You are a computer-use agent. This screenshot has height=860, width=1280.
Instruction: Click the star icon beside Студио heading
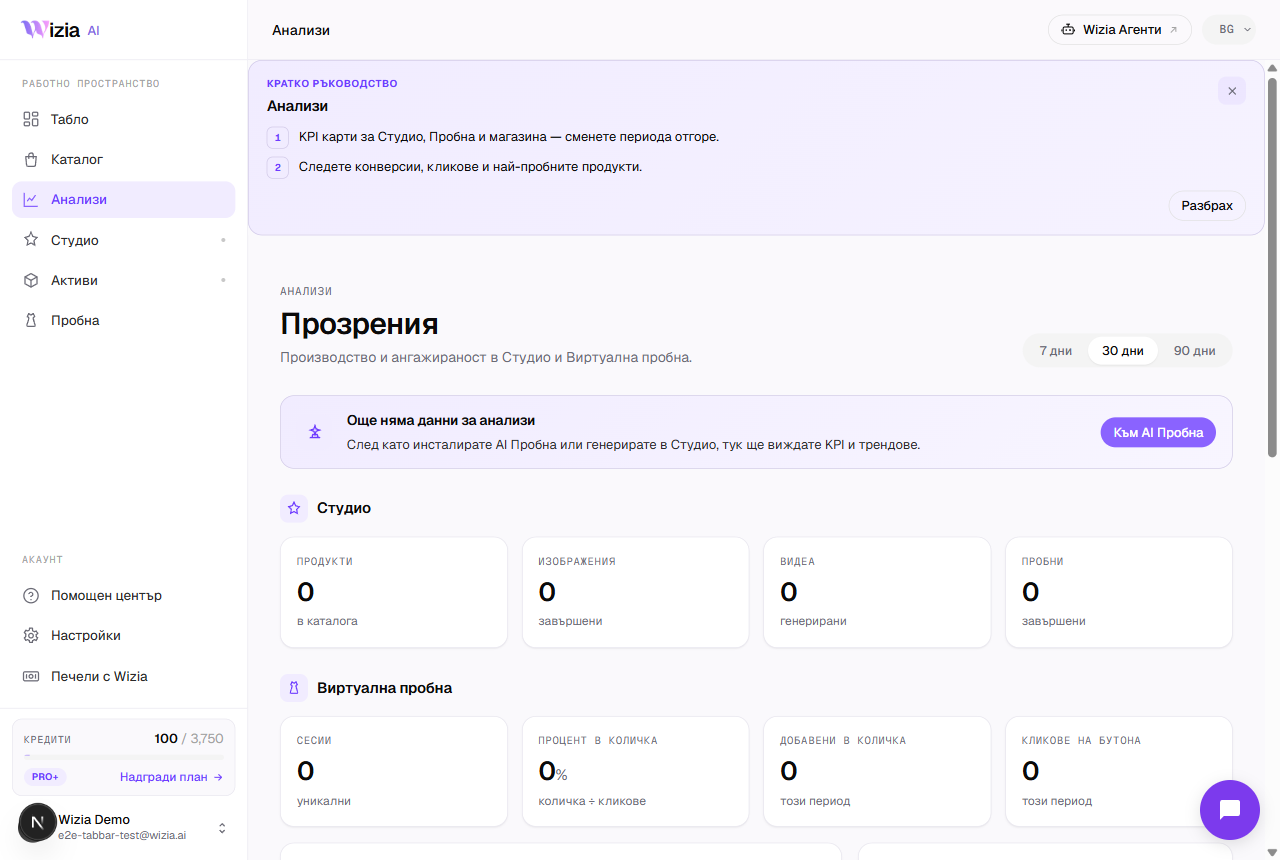pyautogui.click(x=294, y=508)
